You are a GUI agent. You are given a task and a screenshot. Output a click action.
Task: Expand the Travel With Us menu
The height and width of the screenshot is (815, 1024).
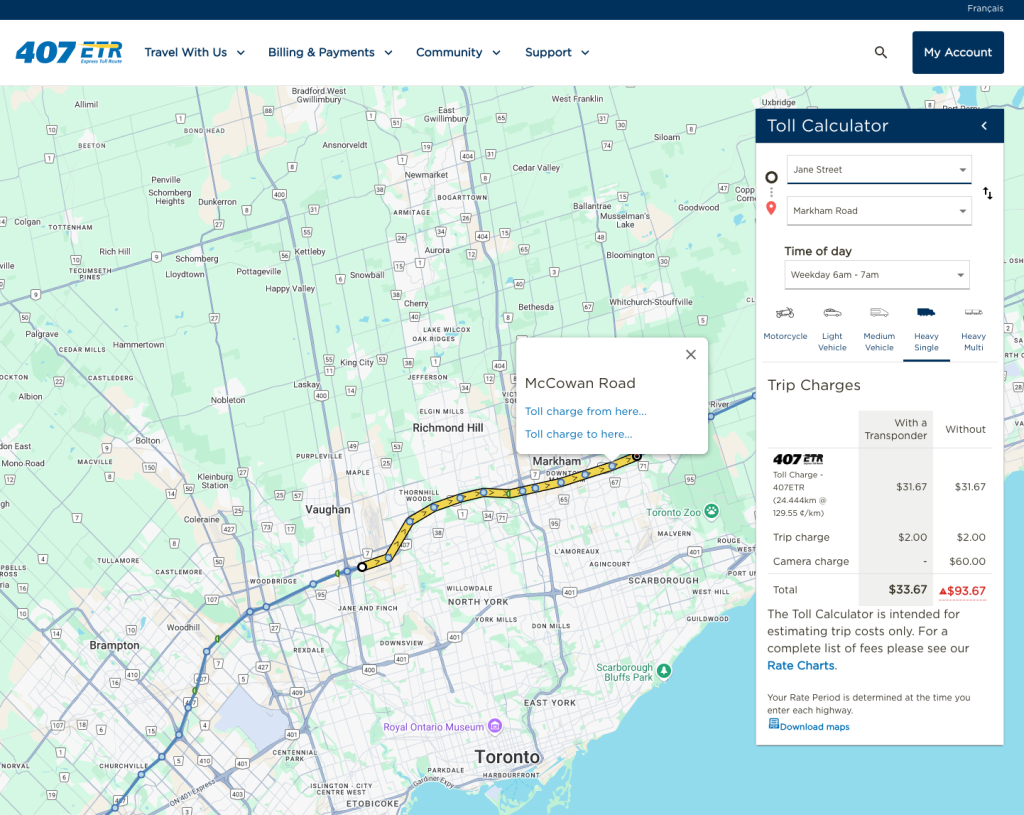195,52
